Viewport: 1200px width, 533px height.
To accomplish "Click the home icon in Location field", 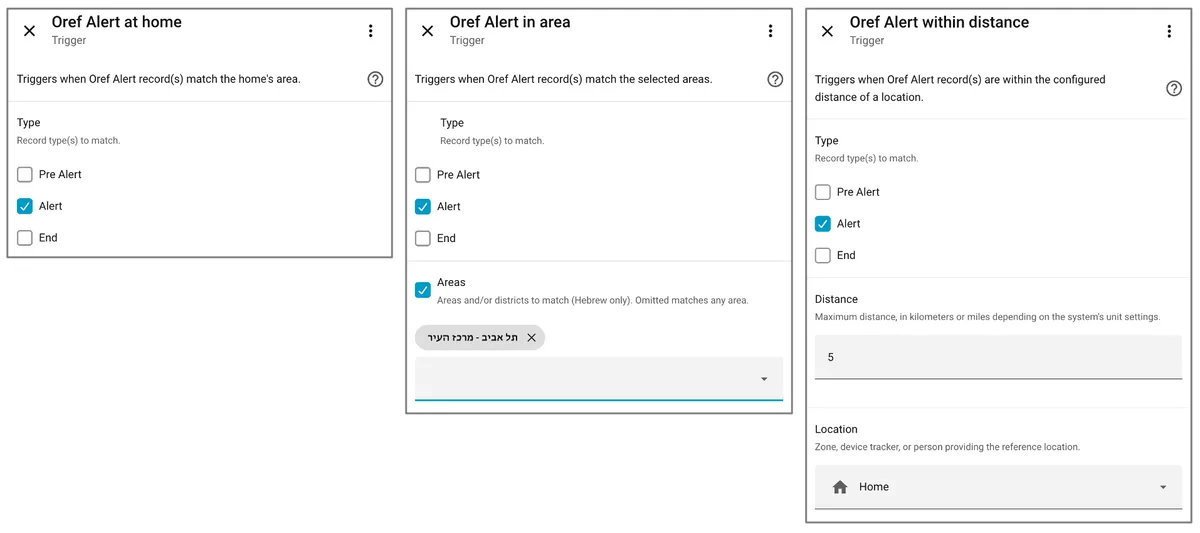I will tap(840, 487).
